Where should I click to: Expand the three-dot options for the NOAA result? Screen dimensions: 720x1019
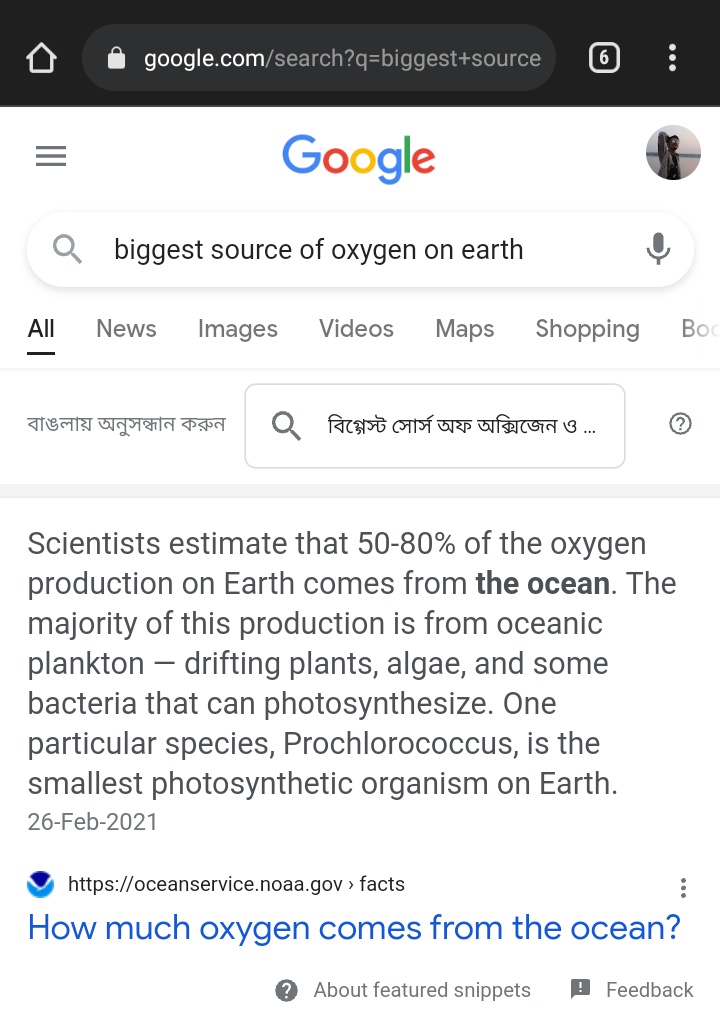click(683, 888)
